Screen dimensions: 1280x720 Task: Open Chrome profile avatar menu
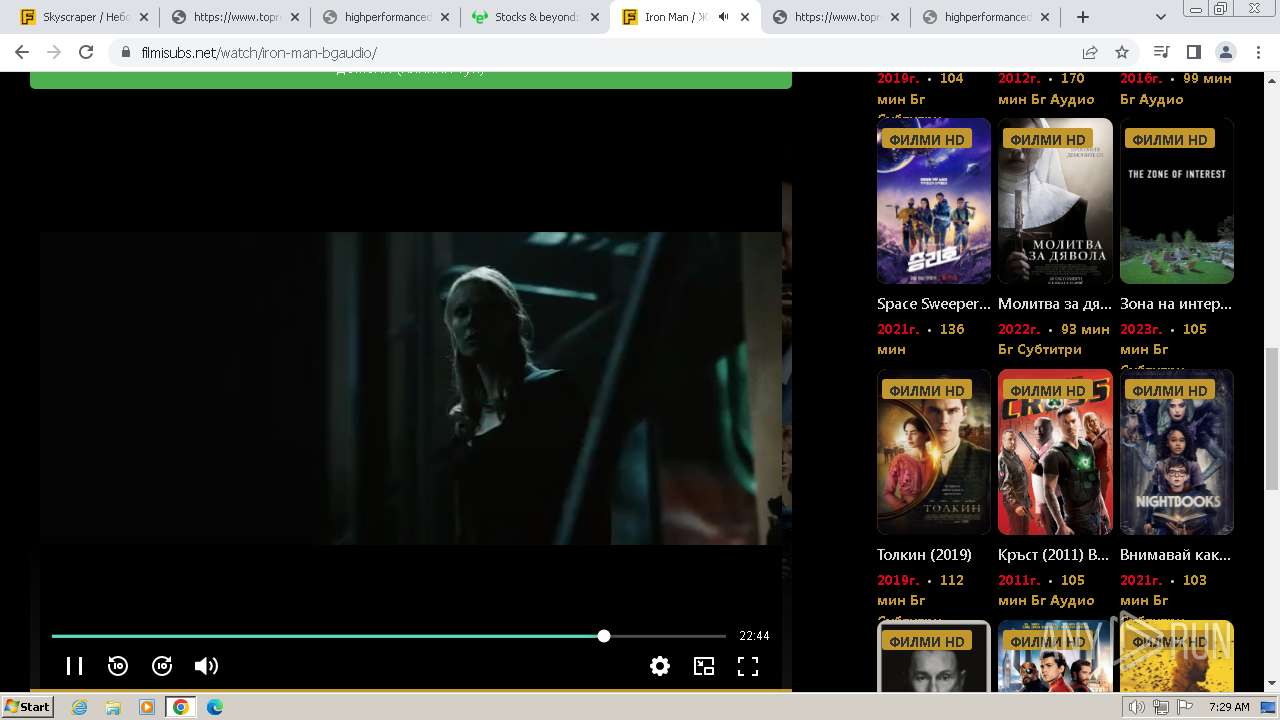click(1226, 52)
